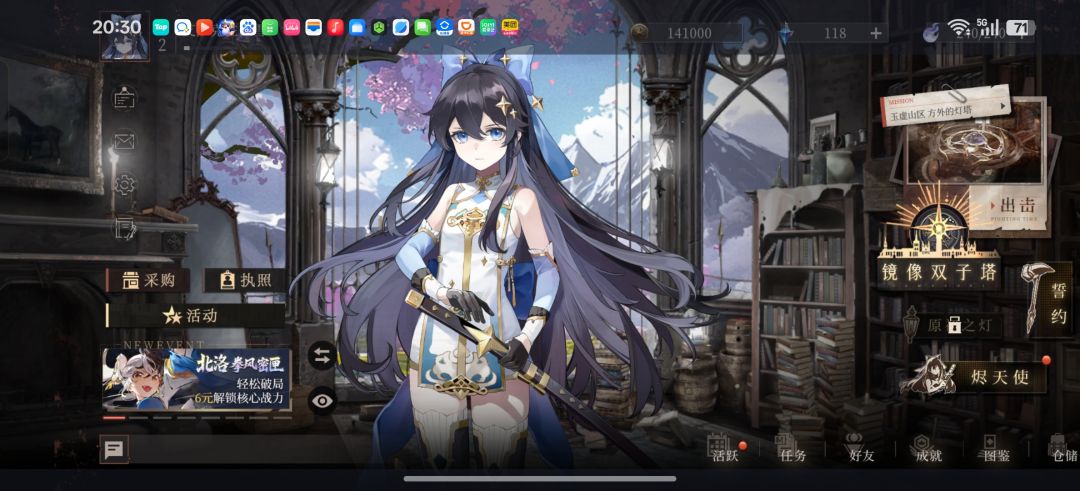
Task: Open the 成就 achievements menu
Action: (x=928, y=448)
